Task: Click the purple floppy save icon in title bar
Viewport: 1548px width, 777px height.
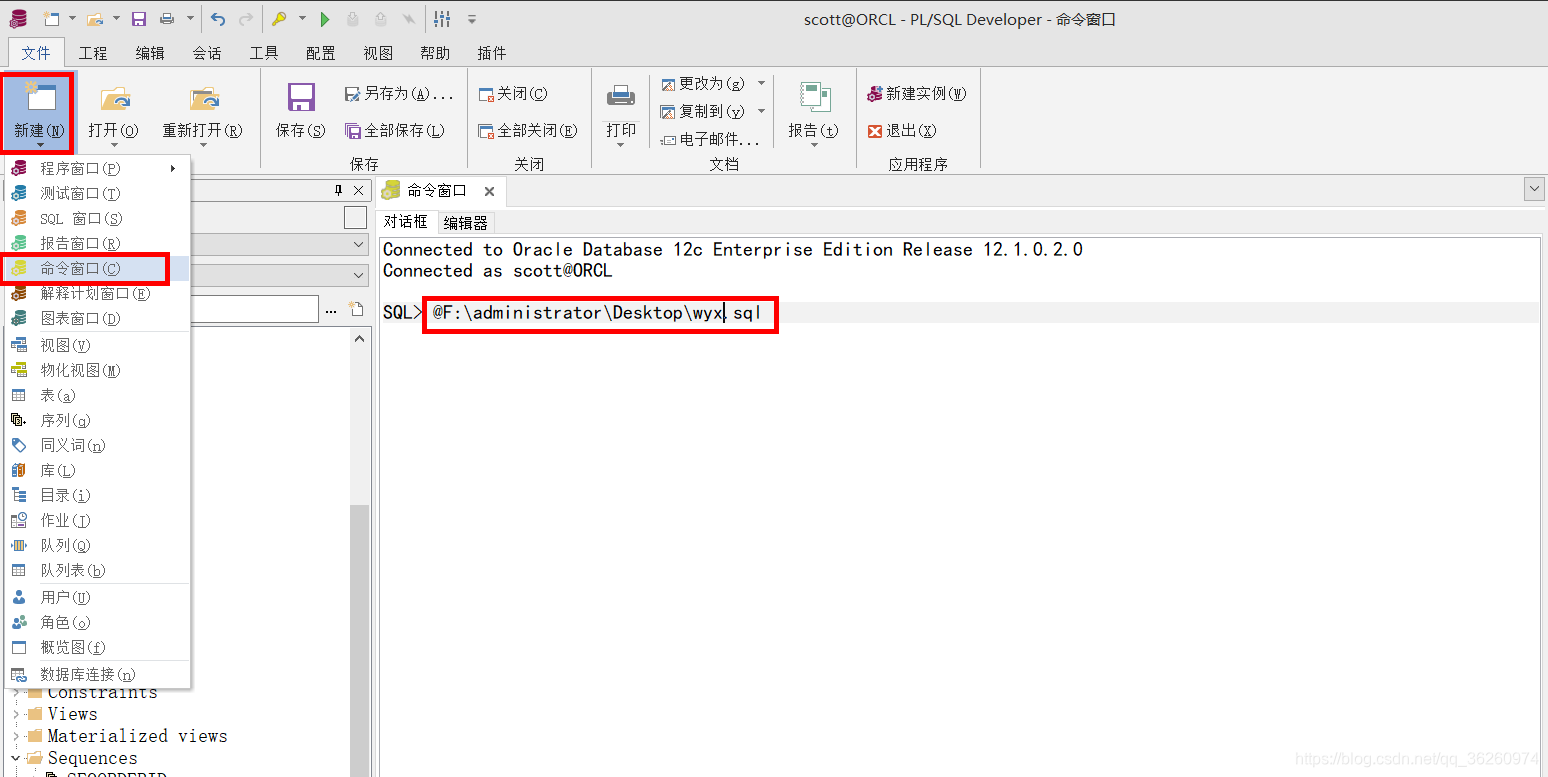Action: [x=139, y=19]
